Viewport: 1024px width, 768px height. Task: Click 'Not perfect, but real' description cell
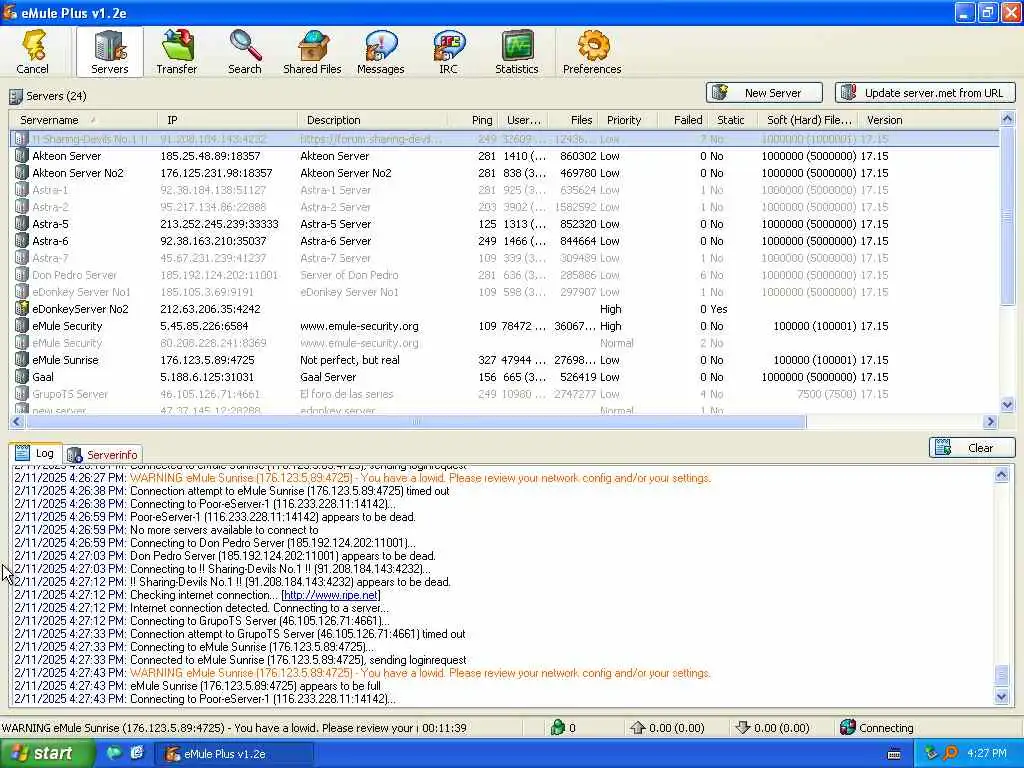[x=349, y=360]
